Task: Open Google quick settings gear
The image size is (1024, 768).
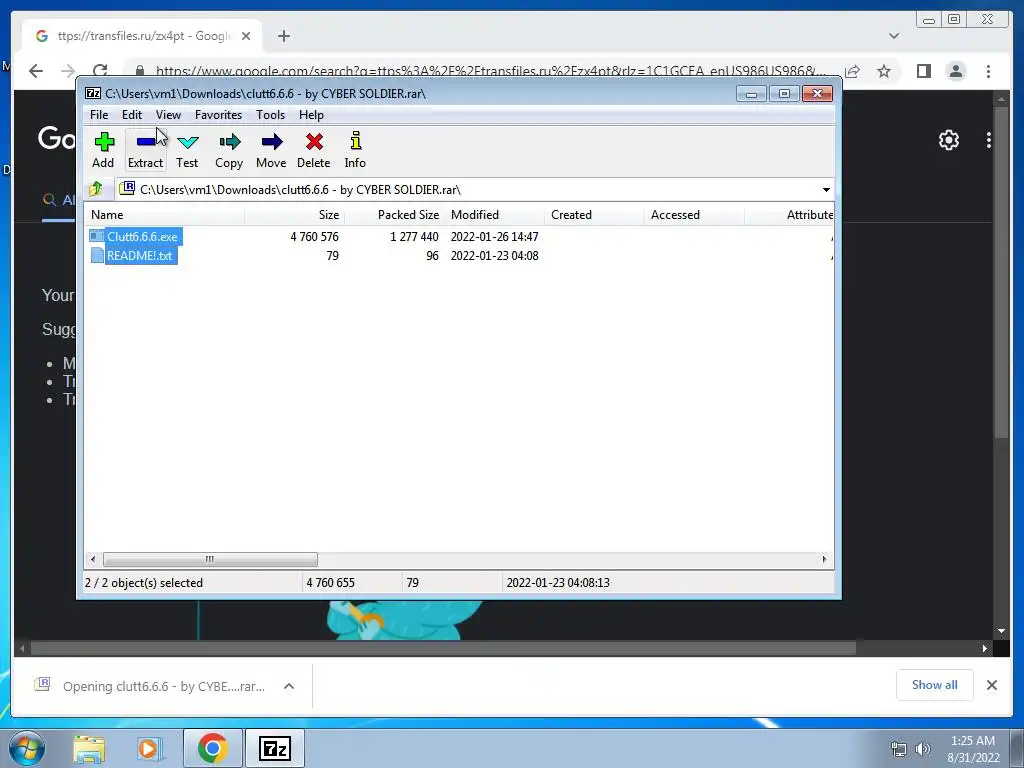Action: pyautogui.click(x=949, y=140)
